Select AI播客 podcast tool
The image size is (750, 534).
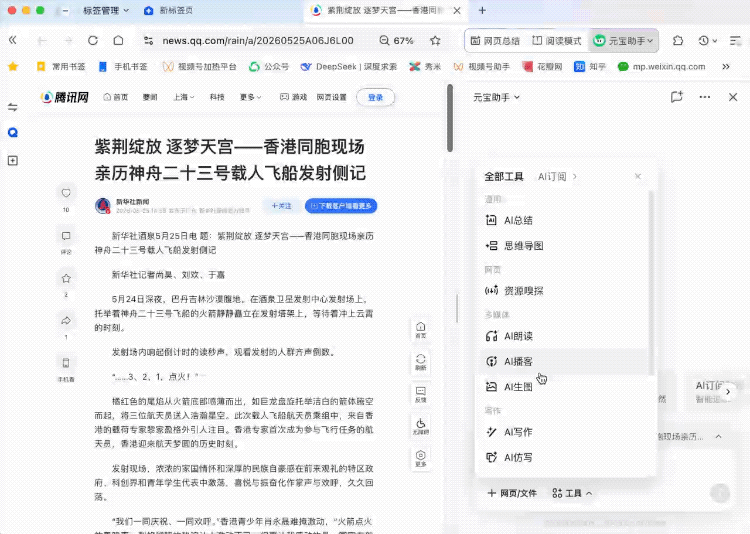coord(564,361)
